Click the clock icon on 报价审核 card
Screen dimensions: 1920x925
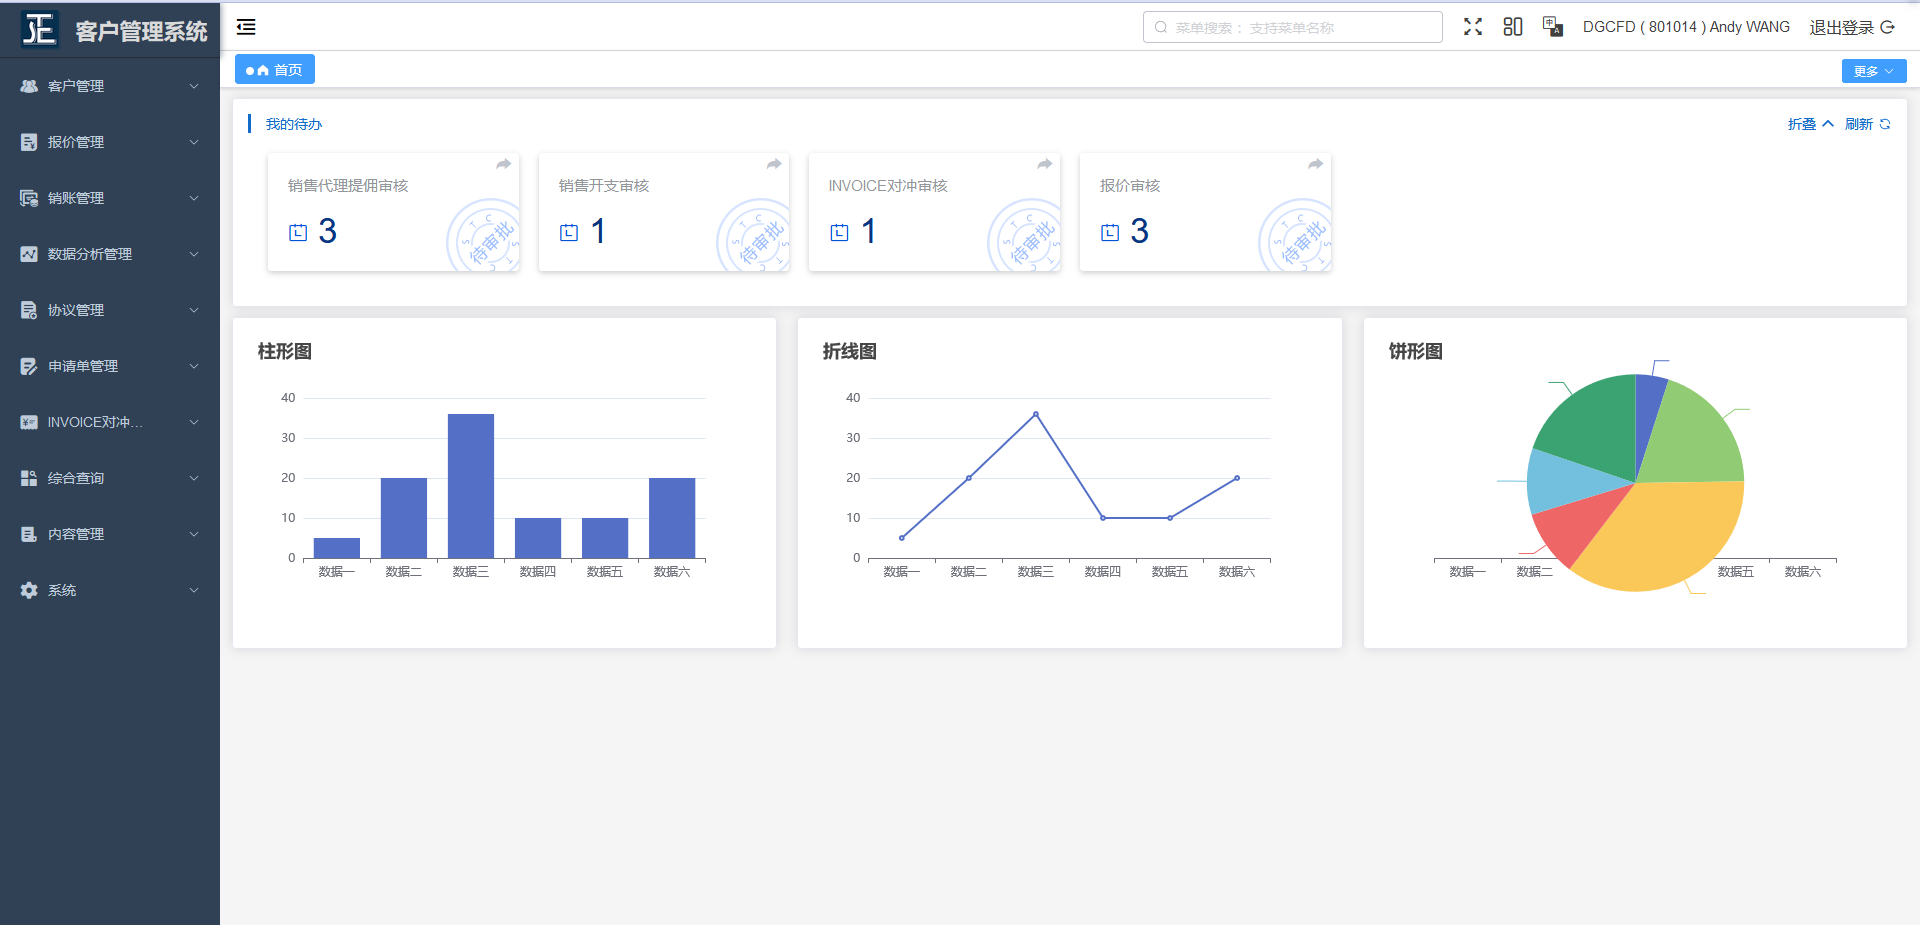(1110, 233)
